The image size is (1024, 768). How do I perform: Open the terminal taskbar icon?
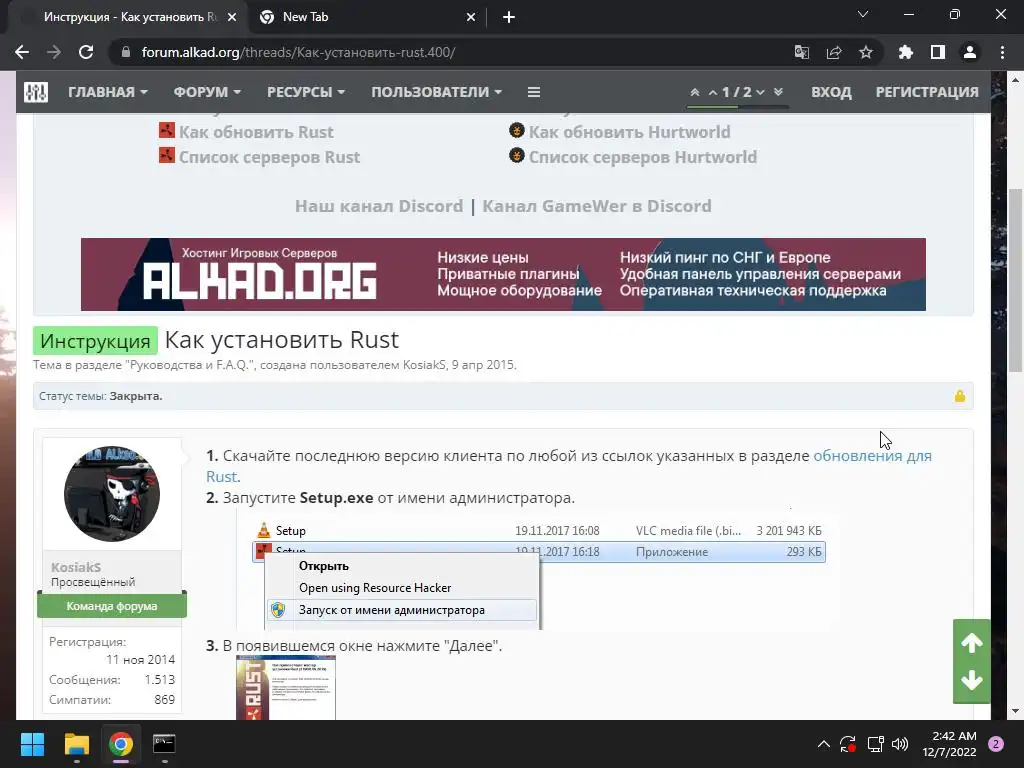164,744
